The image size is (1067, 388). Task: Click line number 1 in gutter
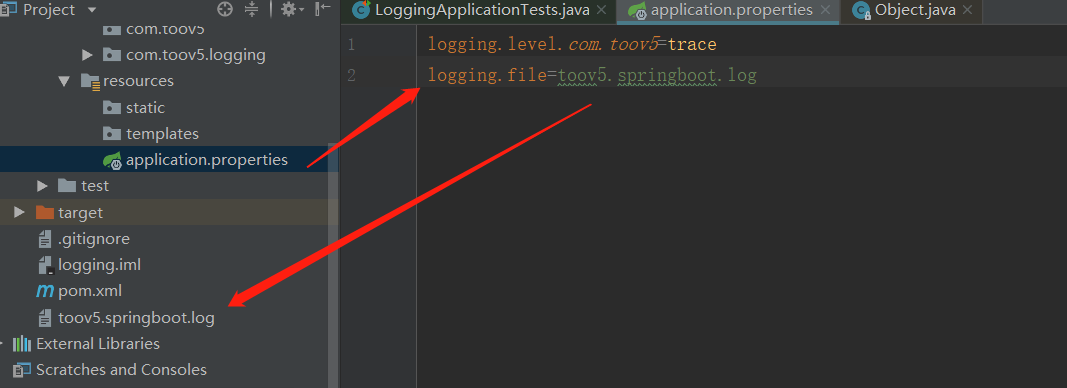[x=351, y=46]
